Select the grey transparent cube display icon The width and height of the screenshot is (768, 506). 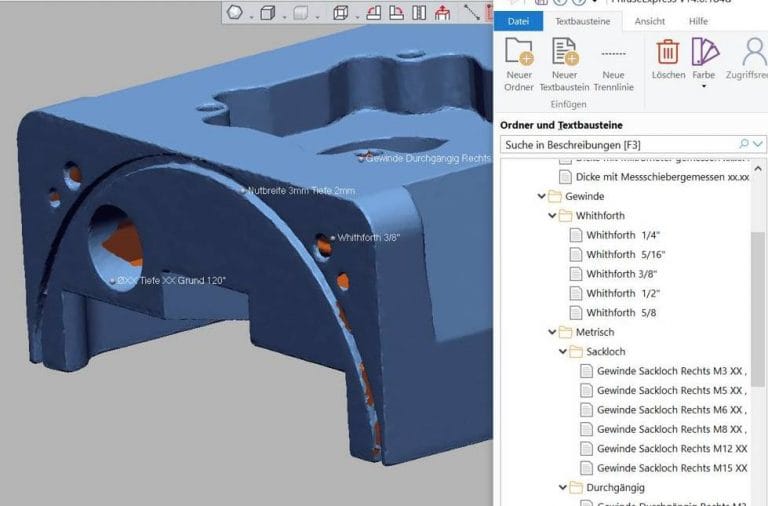300,12
